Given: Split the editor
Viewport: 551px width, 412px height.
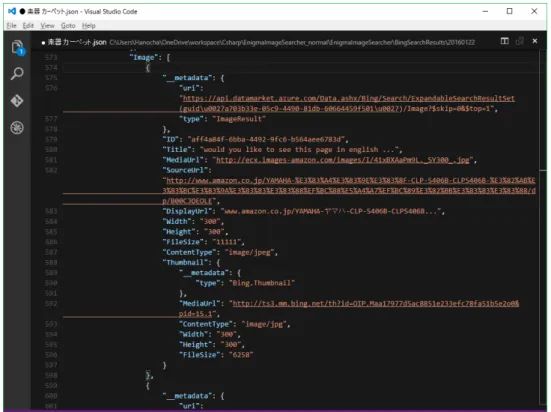Looking at the screenshot, I should [505, 41].
